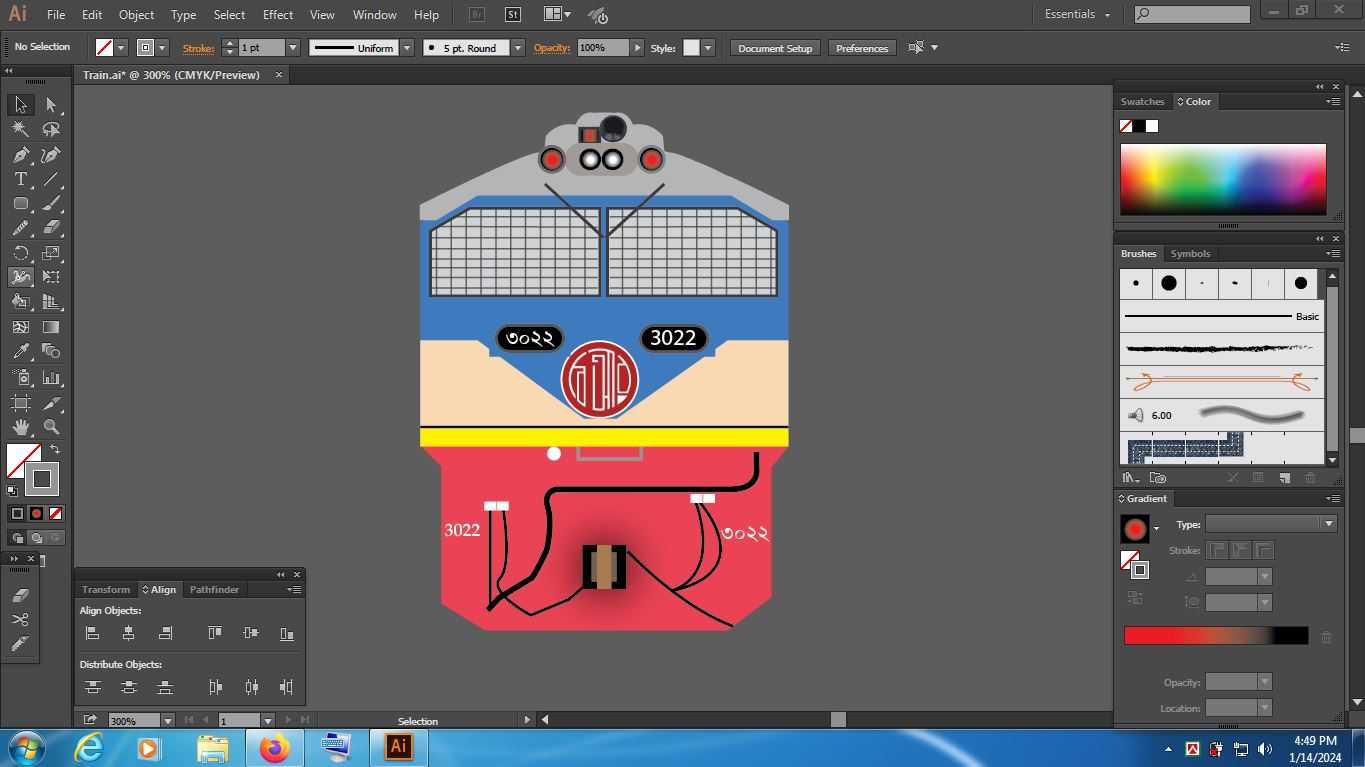Screen dimensions: 1365x767
Task: Select the Scale tool
Action: [x=51, y=253]
